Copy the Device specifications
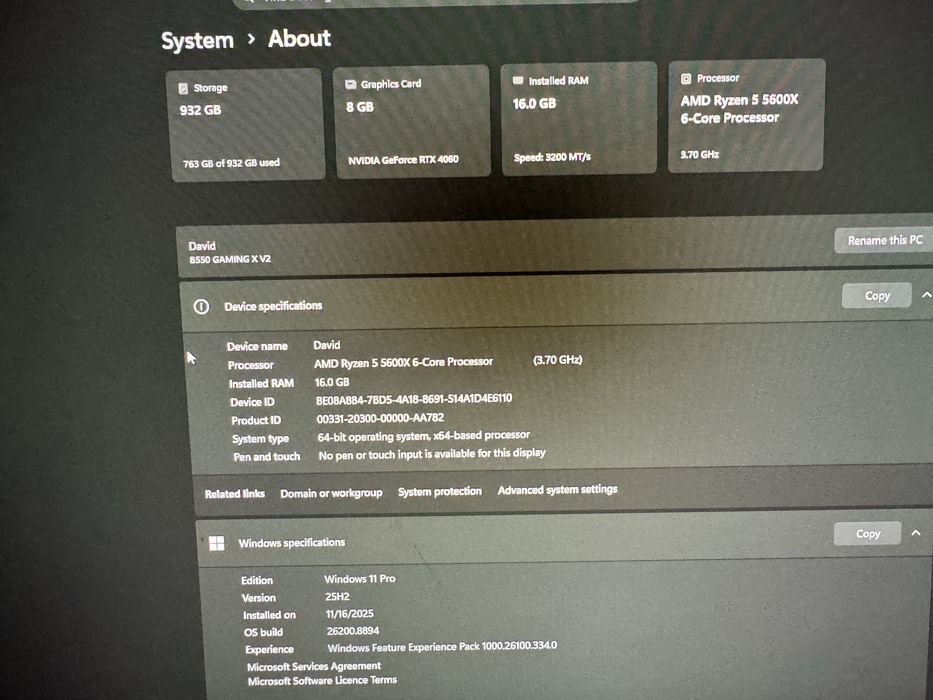The height and width of the screenshot is (700, 933). coord(876,295)
